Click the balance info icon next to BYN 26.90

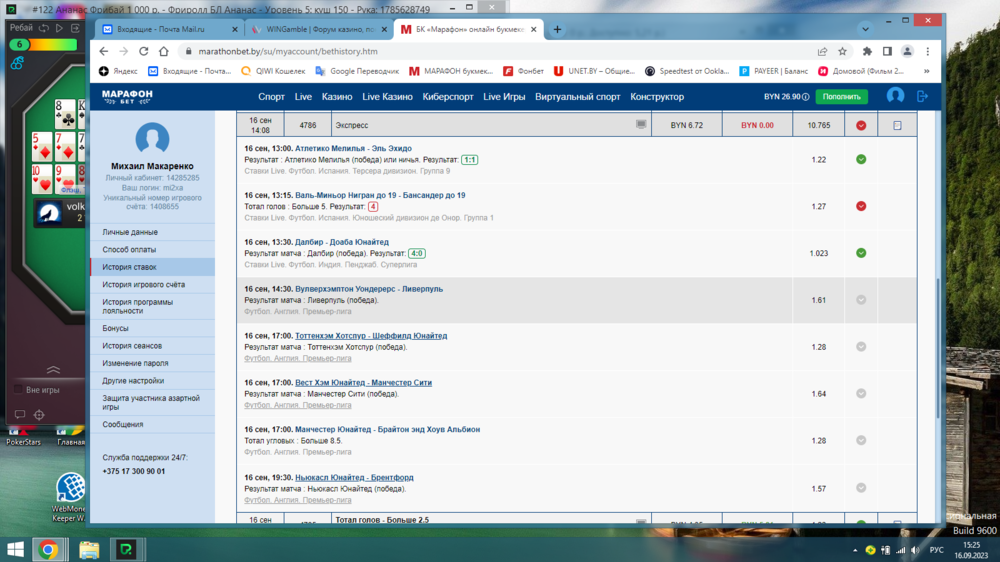[x=806, y=97]
